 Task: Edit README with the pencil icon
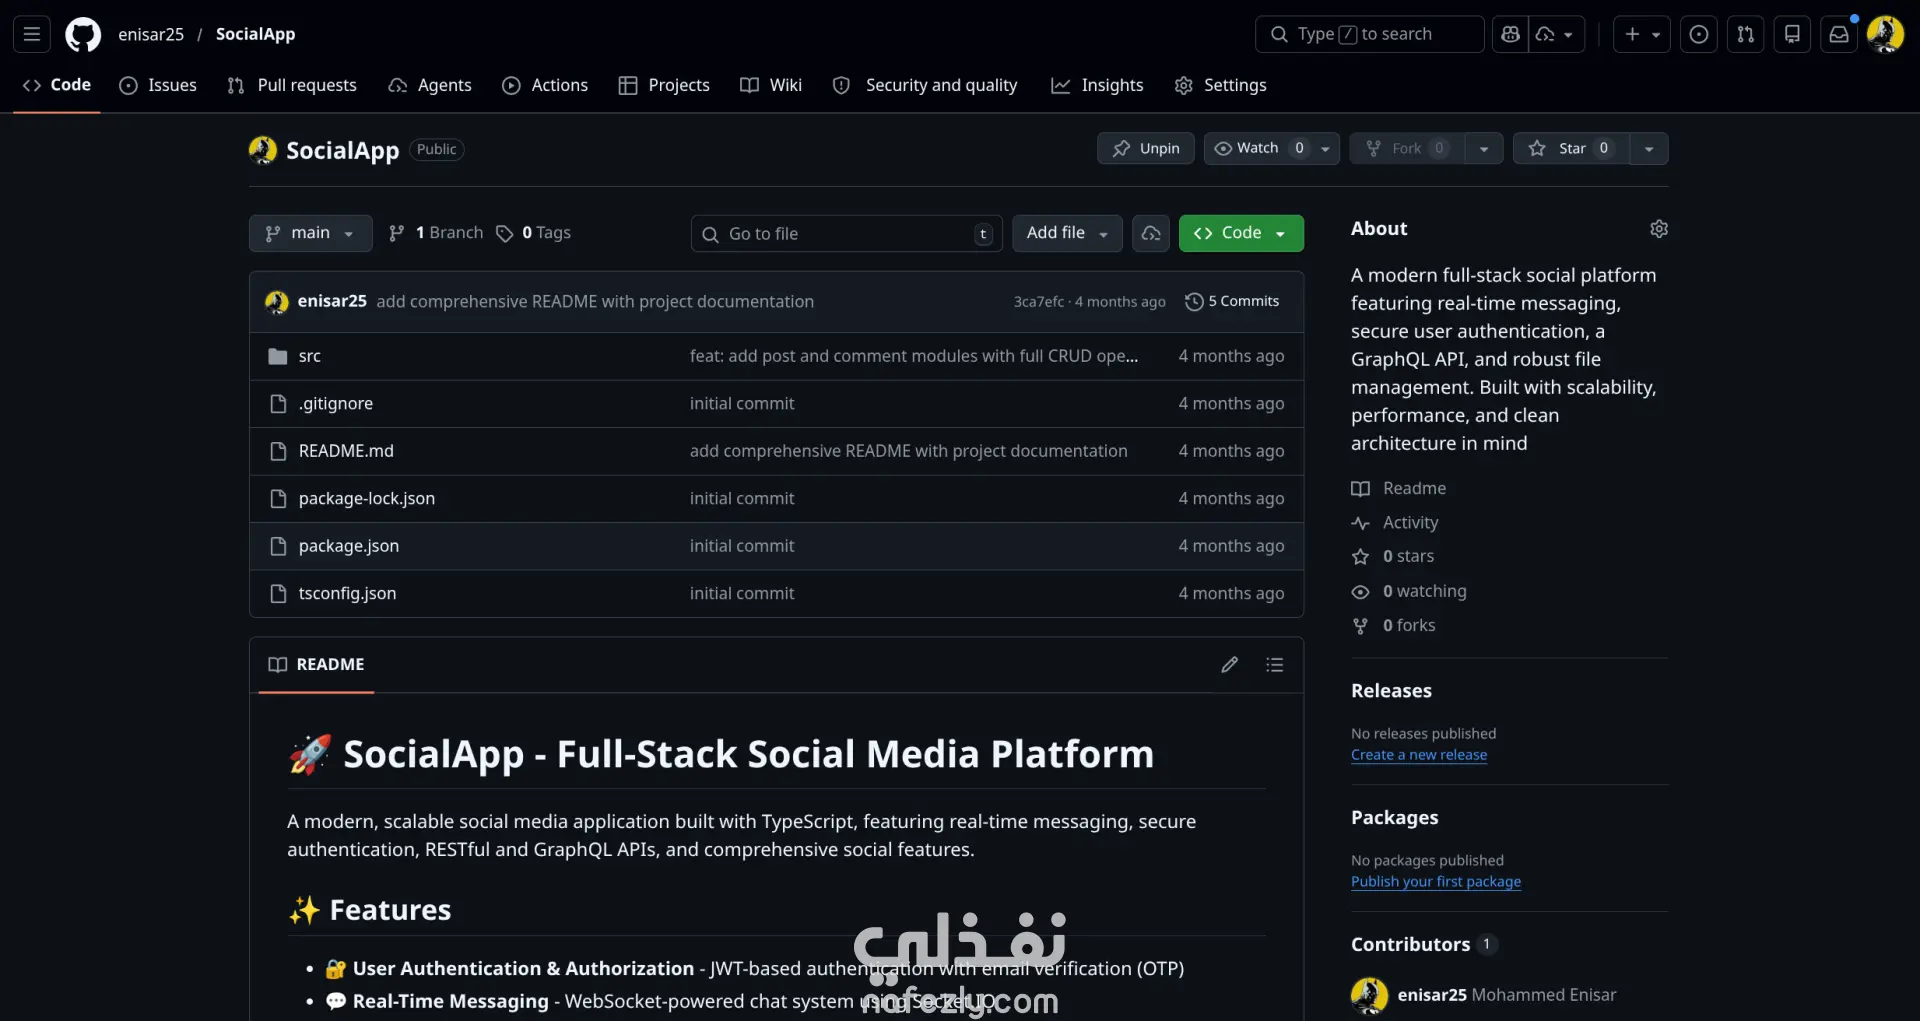coord(1230,665)
